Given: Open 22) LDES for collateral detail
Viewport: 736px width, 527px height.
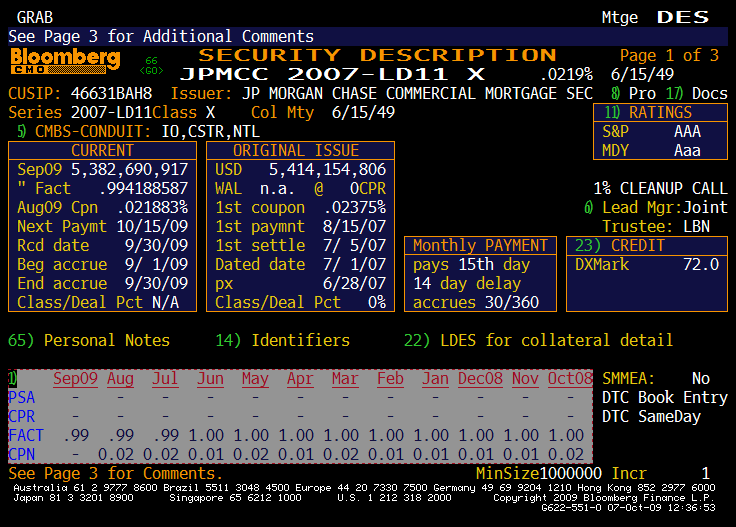Looking at the screenshot, I should (538, 340).
